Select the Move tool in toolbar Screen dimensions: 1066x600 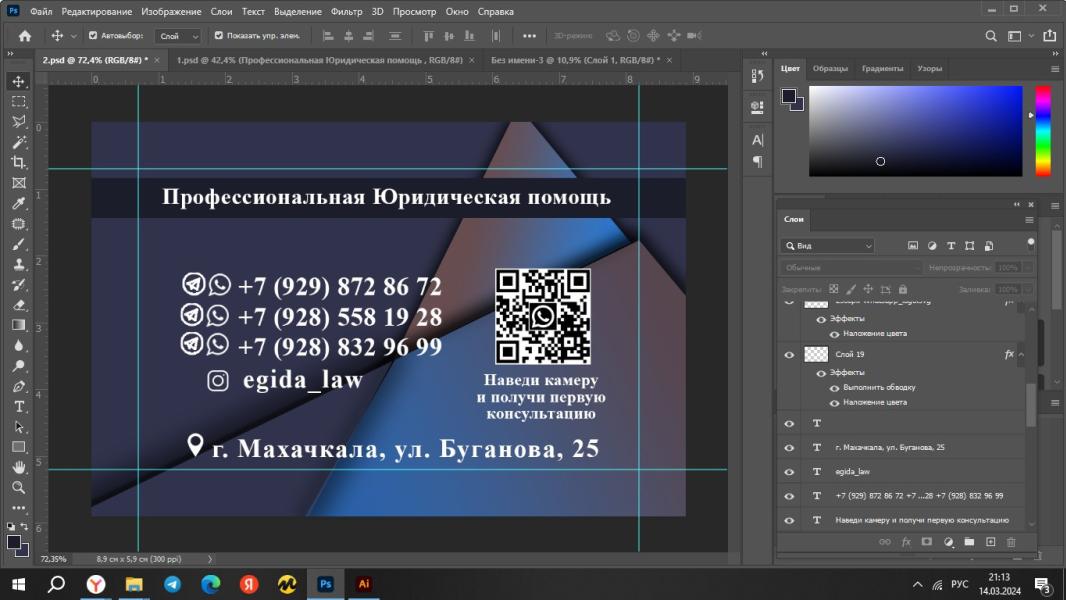pos(18,82)
